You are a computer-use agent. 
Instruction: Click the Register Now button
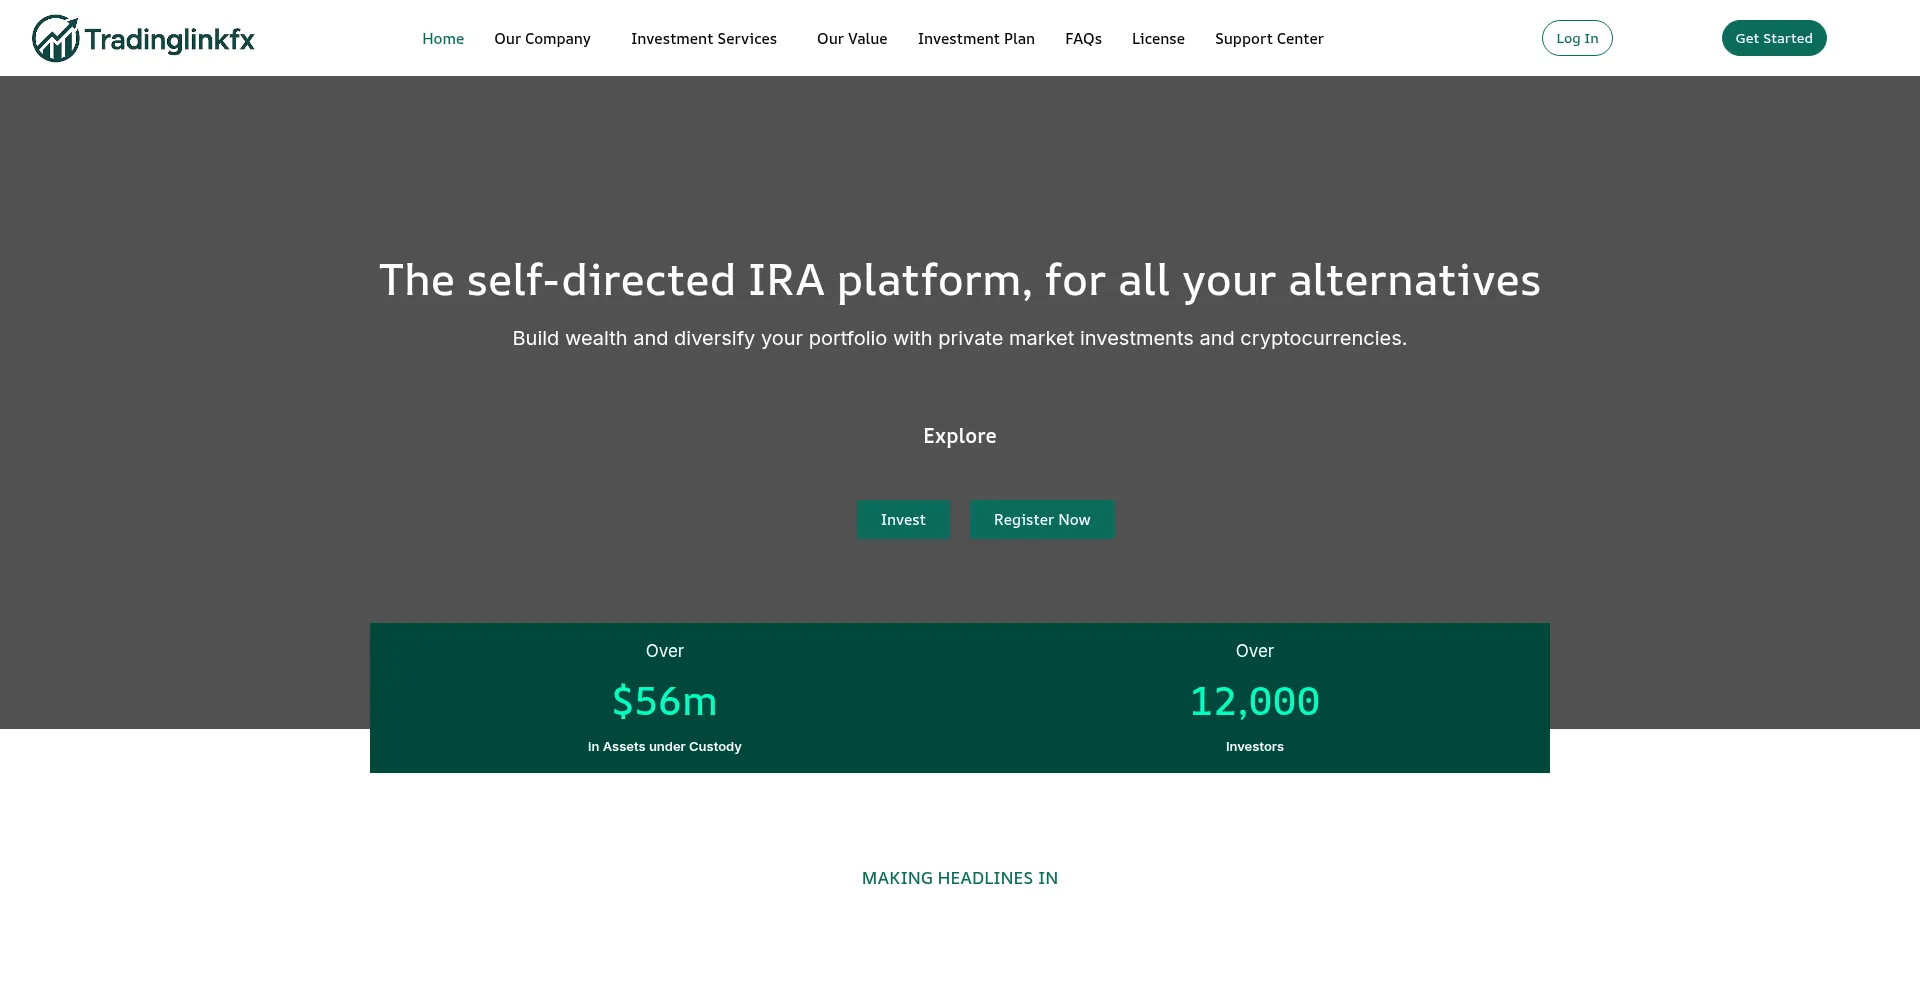click(1041, 520)
